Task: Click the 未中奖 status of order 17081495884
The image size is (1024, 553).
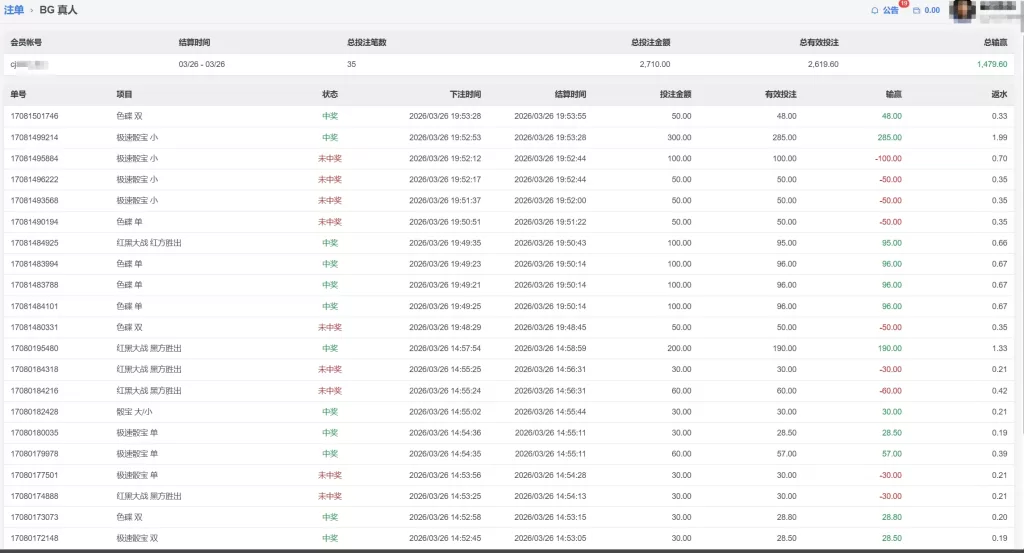Action: pos(330,158)
